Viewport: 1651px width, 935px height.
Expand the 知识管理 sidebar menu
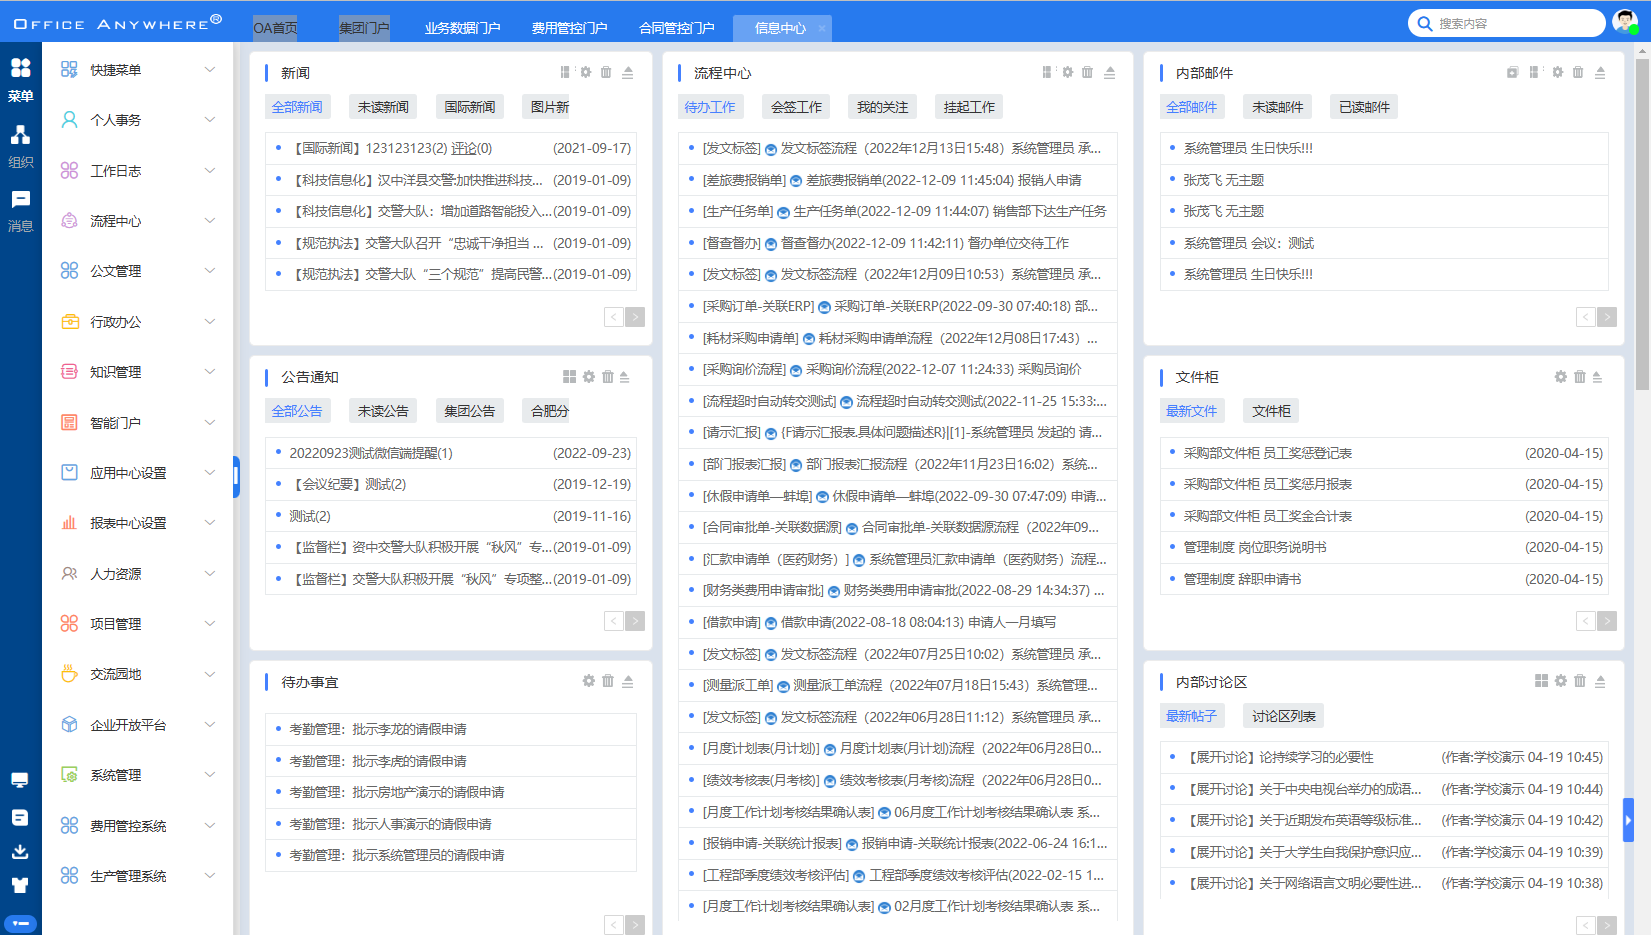click(x=138, y=372)
